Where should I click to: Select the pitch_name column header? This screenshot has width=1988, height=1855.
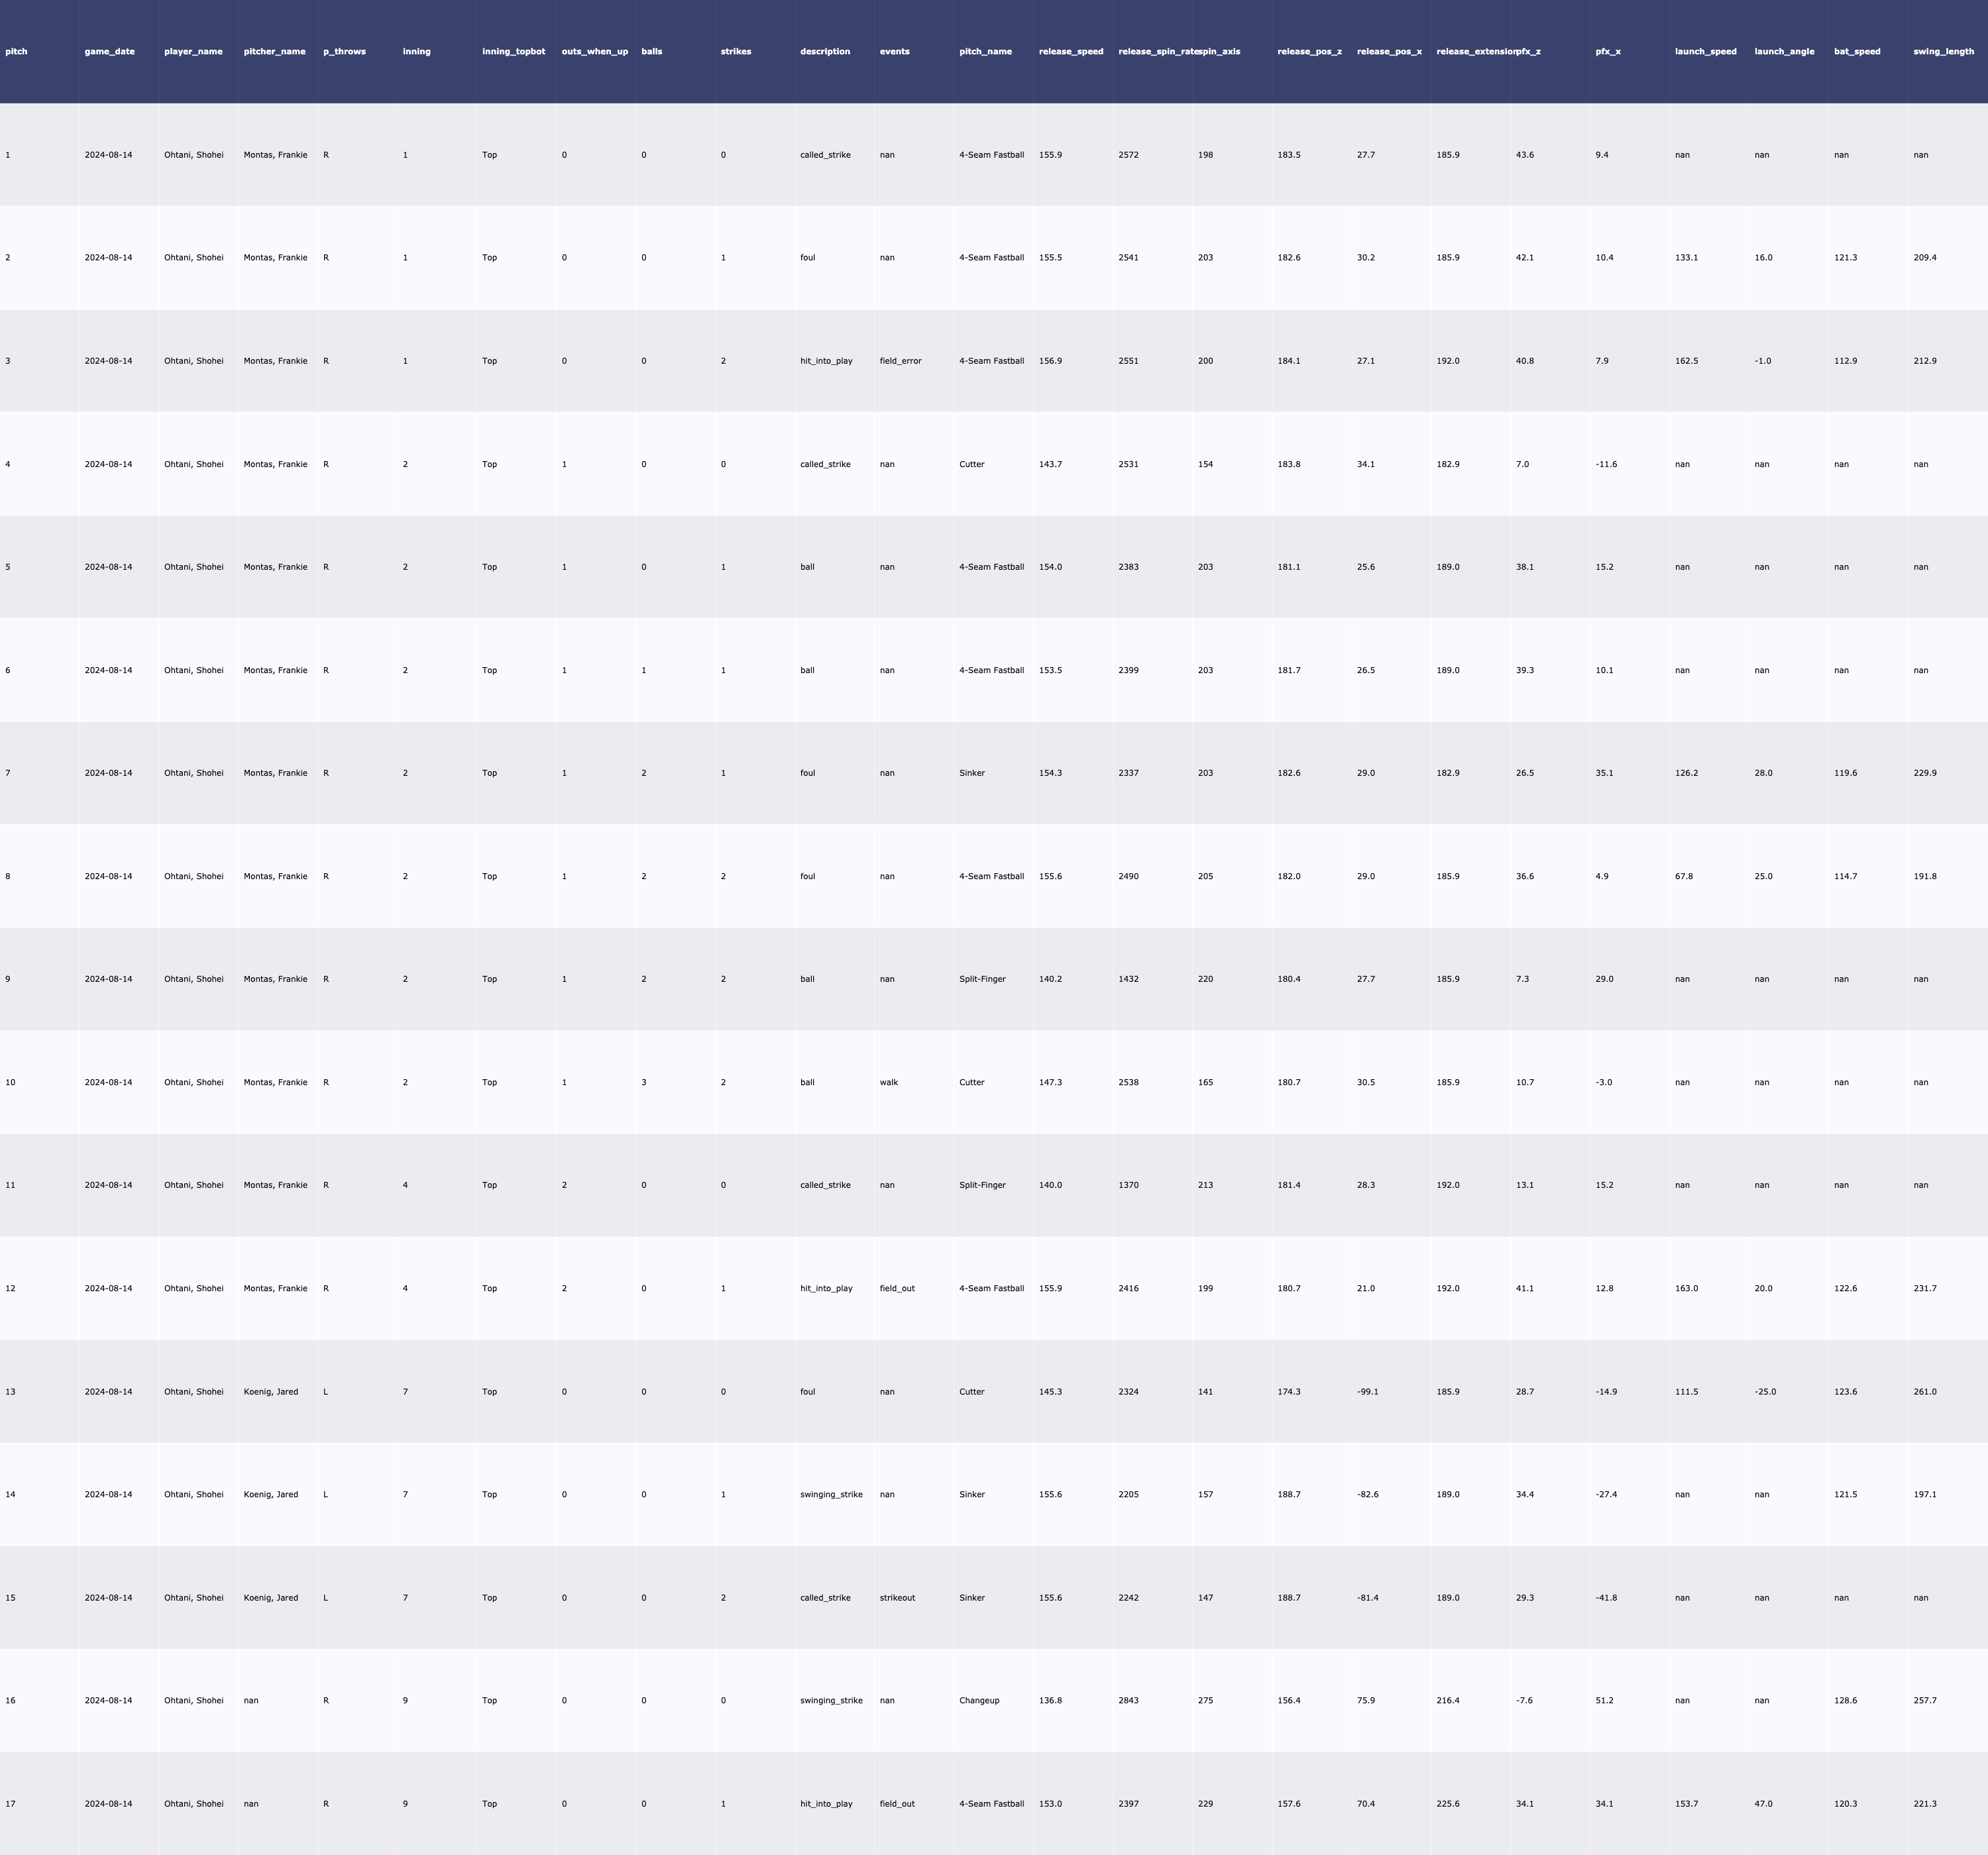coord(985,51)
